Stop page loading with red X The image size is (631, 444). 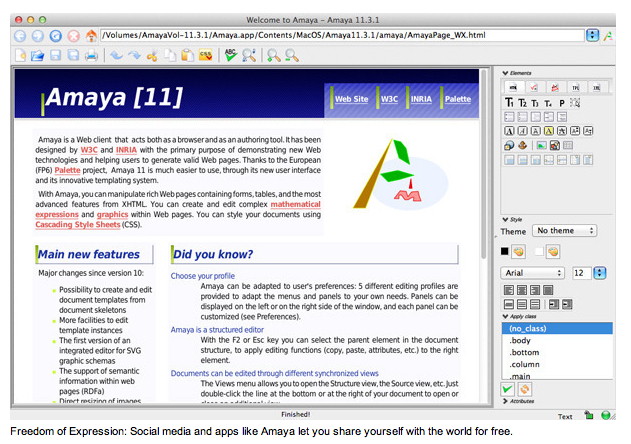73,36
